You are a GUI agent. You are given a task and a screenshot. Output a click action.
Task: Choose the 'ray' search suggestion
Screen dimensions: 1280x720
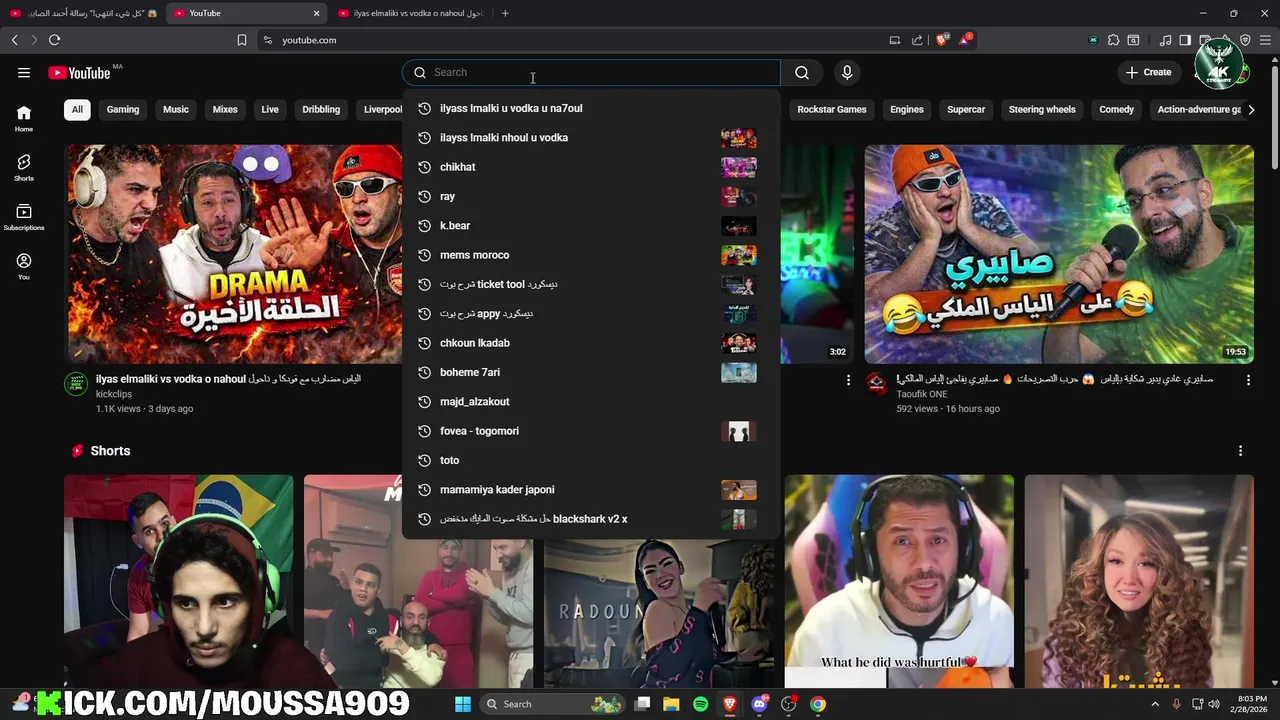point(591,196)
